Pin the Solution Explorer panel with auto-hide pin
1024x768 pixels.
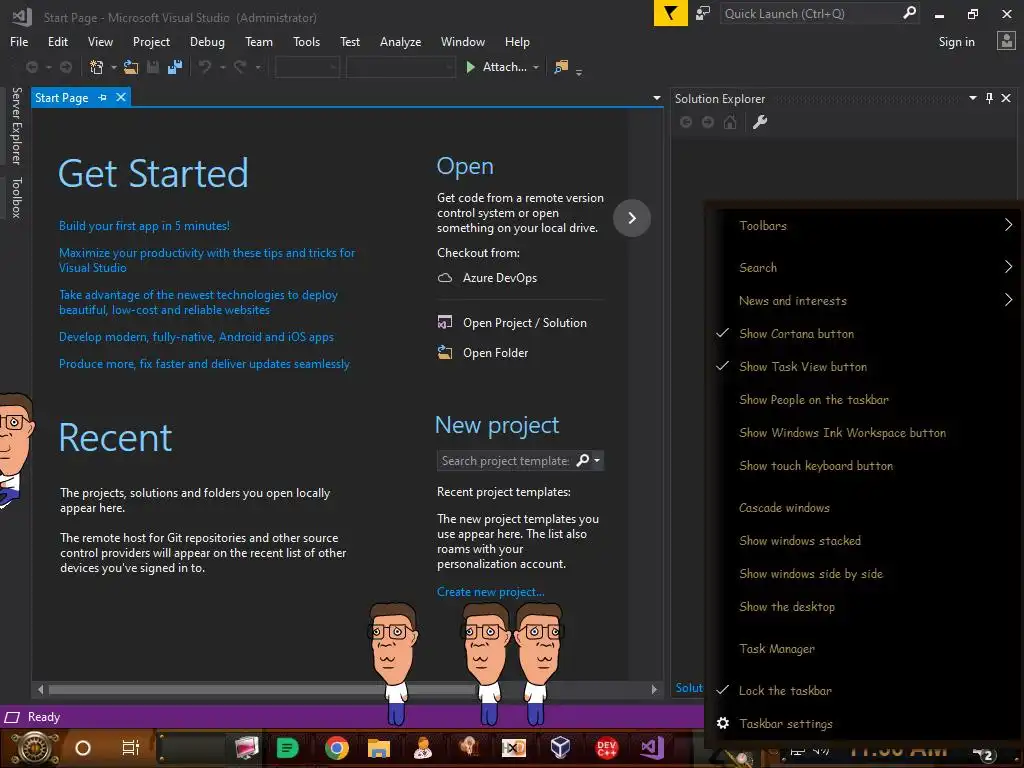(x=989, y=98)
